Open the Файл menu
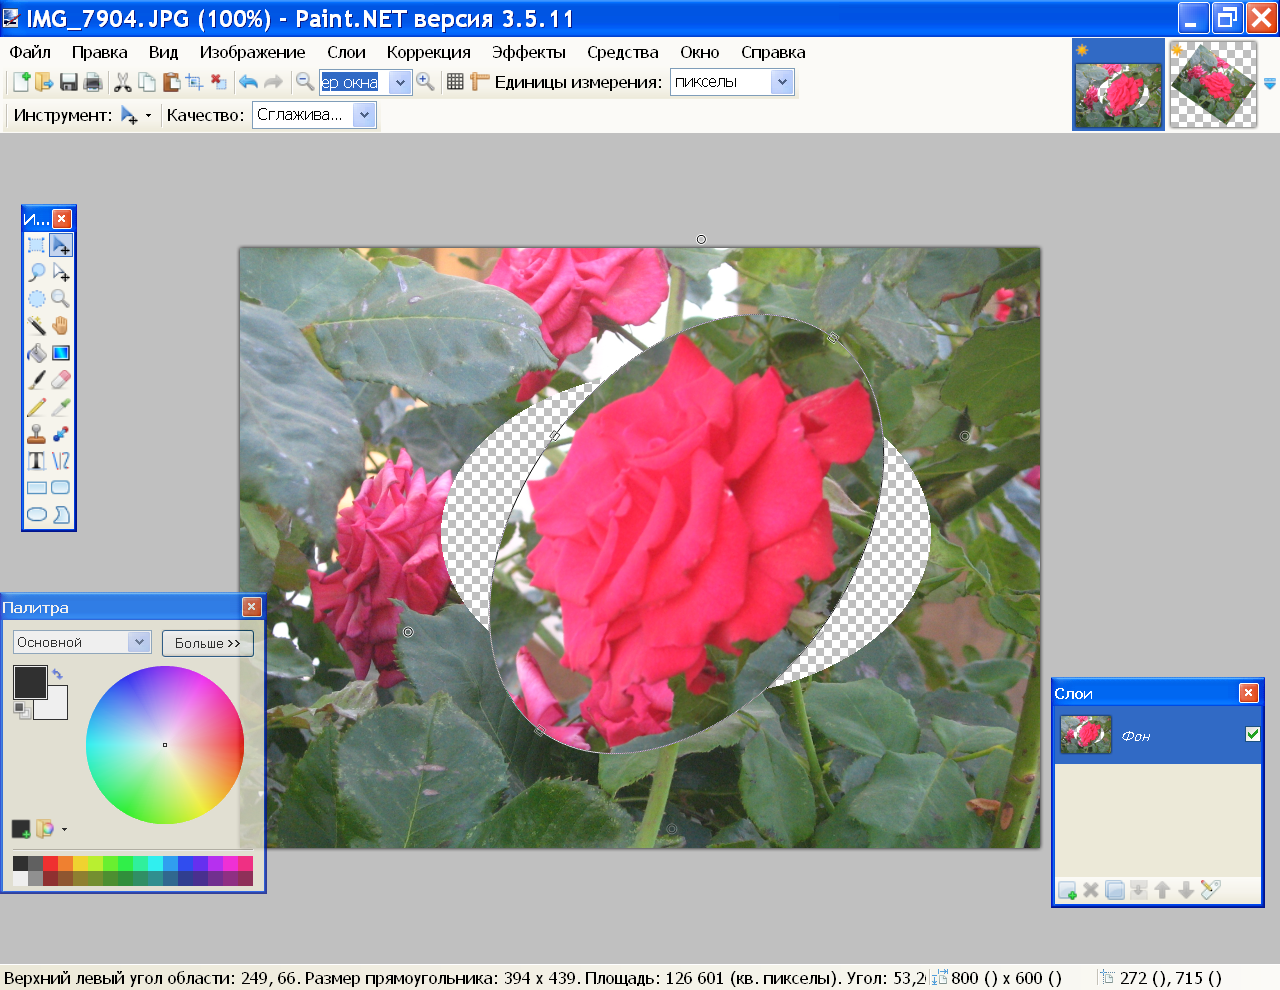Image resolution: width=1280 pixels, height=990 pixels. (30, 52)
